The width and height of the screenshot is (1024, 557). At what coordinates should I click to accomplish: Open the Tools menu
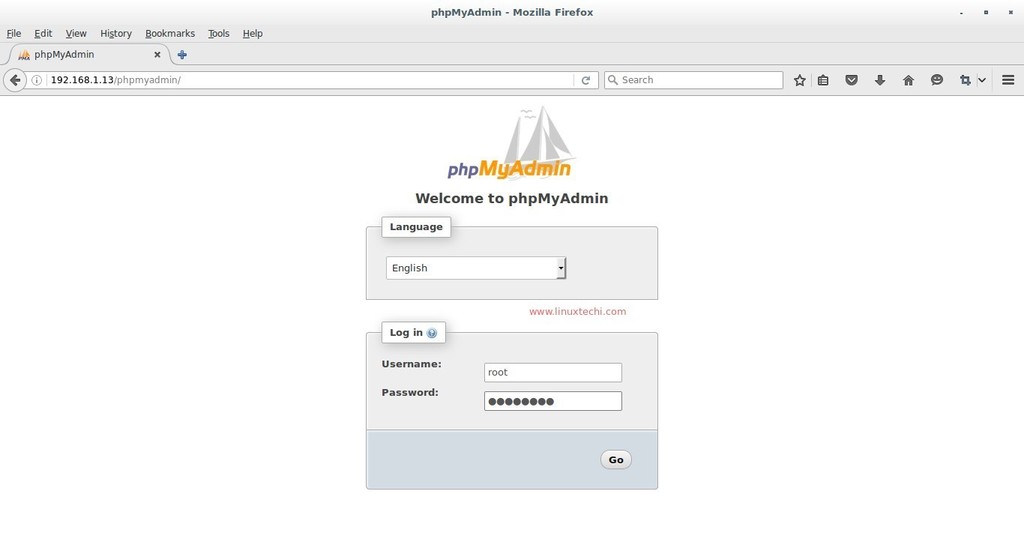[219, 33]
